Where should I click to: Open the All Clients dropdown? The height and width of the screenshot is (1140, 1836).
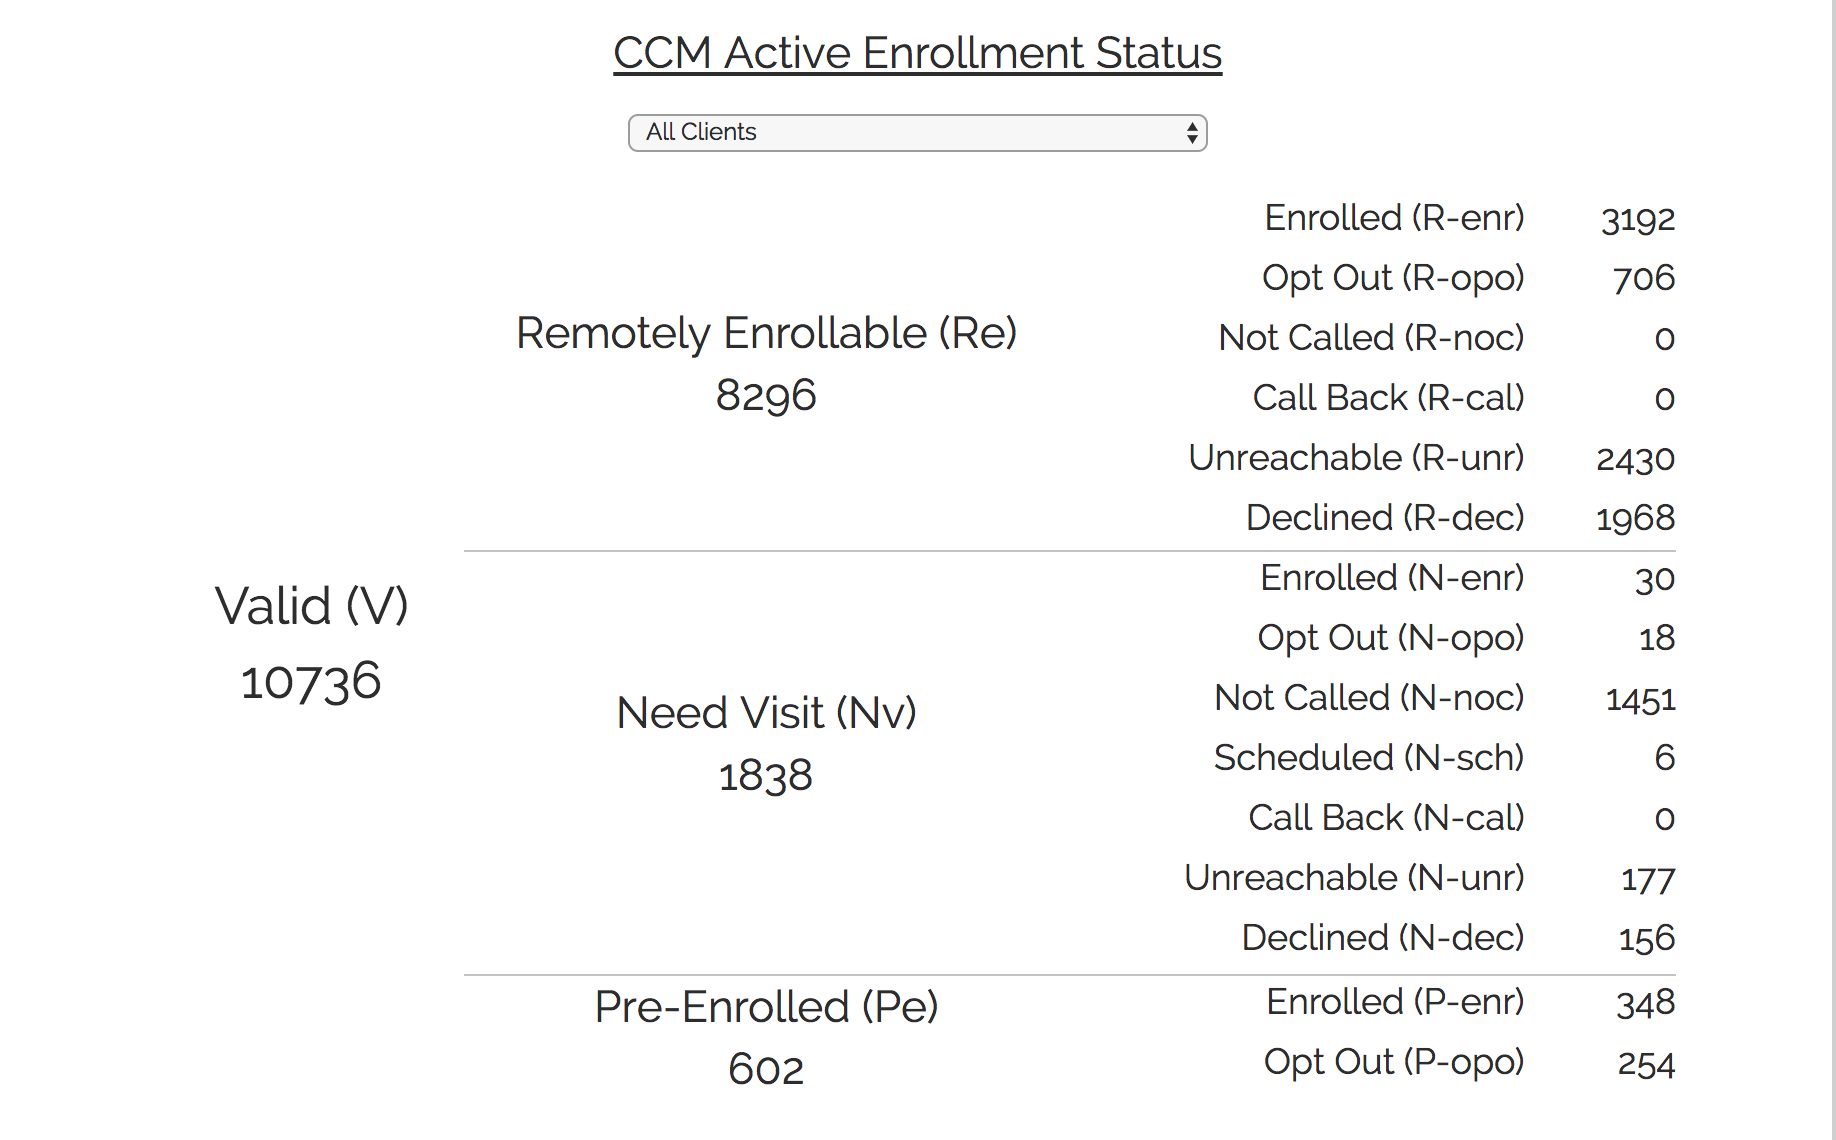tap(916, 133)
